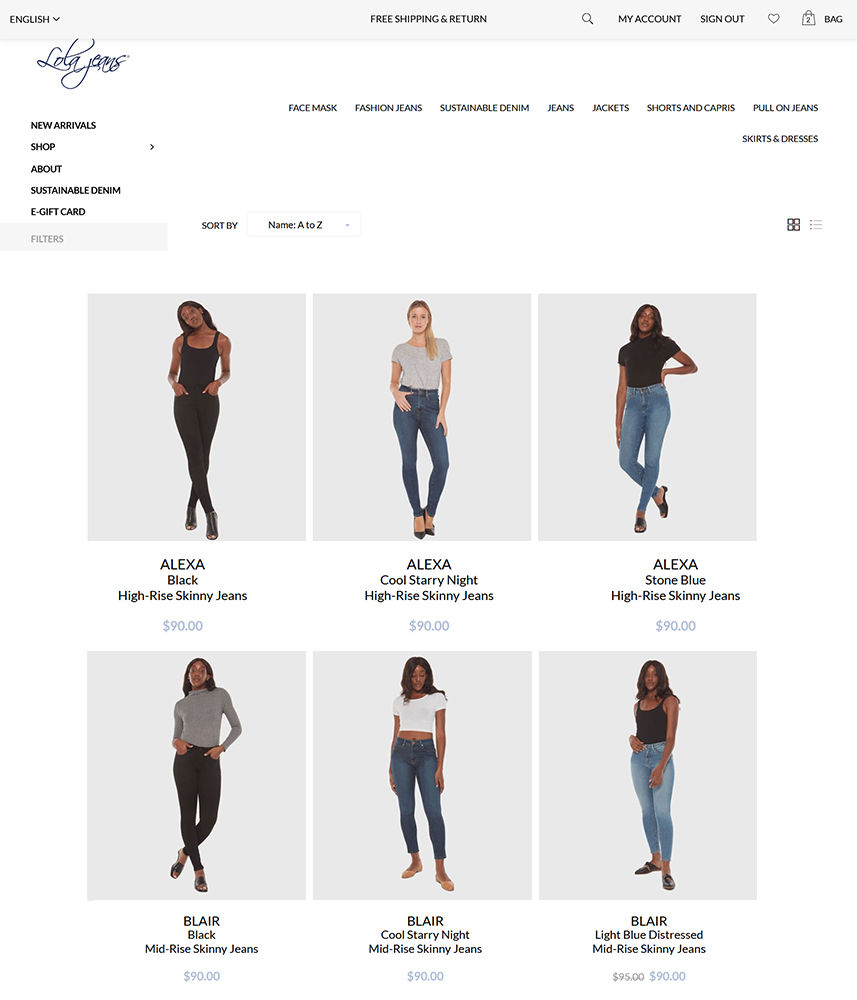Open the search magnifier icon
Screen dimensions: 857x1000
587,19
